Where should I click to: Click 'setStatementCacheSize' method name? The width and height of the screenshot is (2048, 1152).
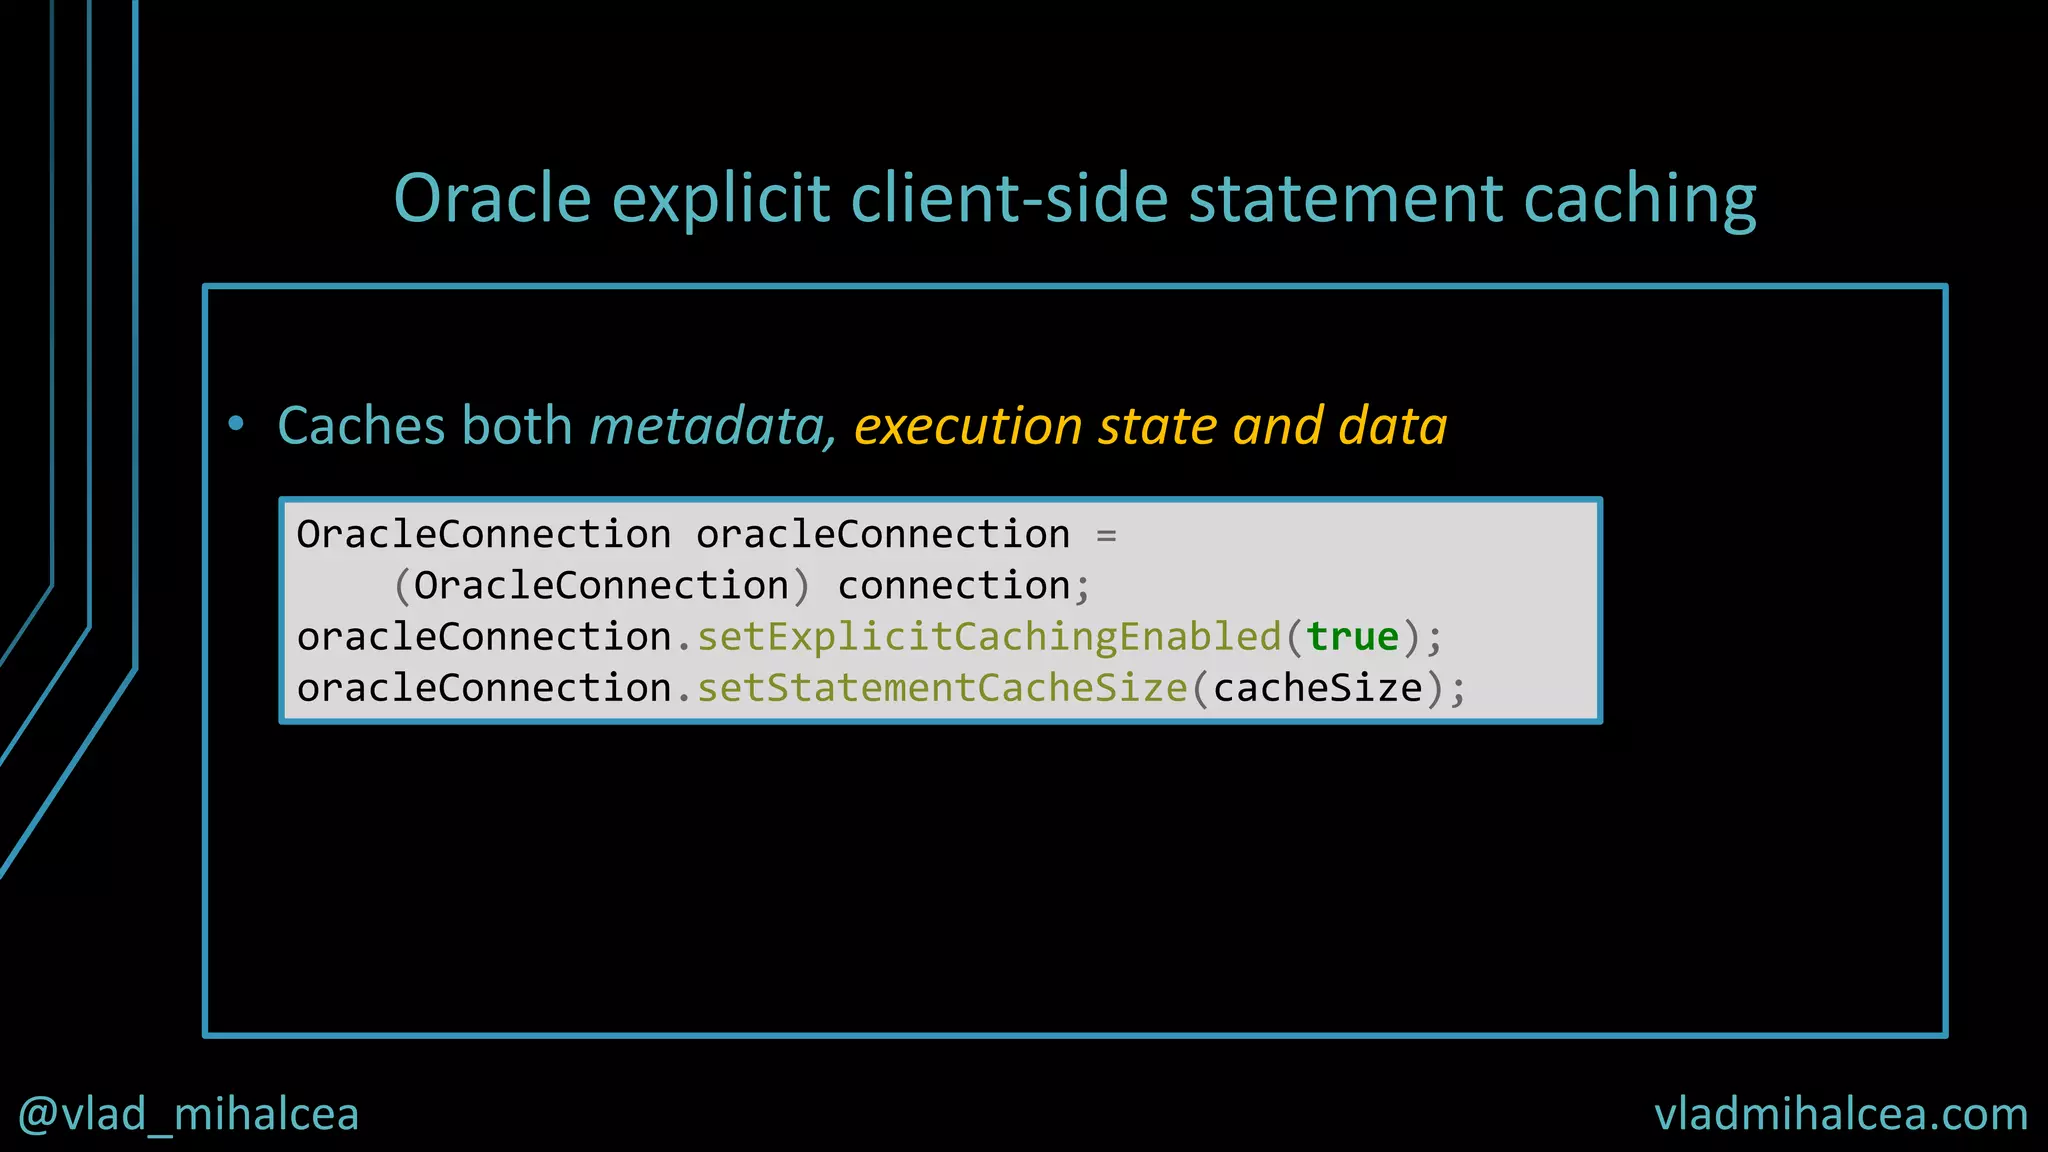click(x=942, y=688)
